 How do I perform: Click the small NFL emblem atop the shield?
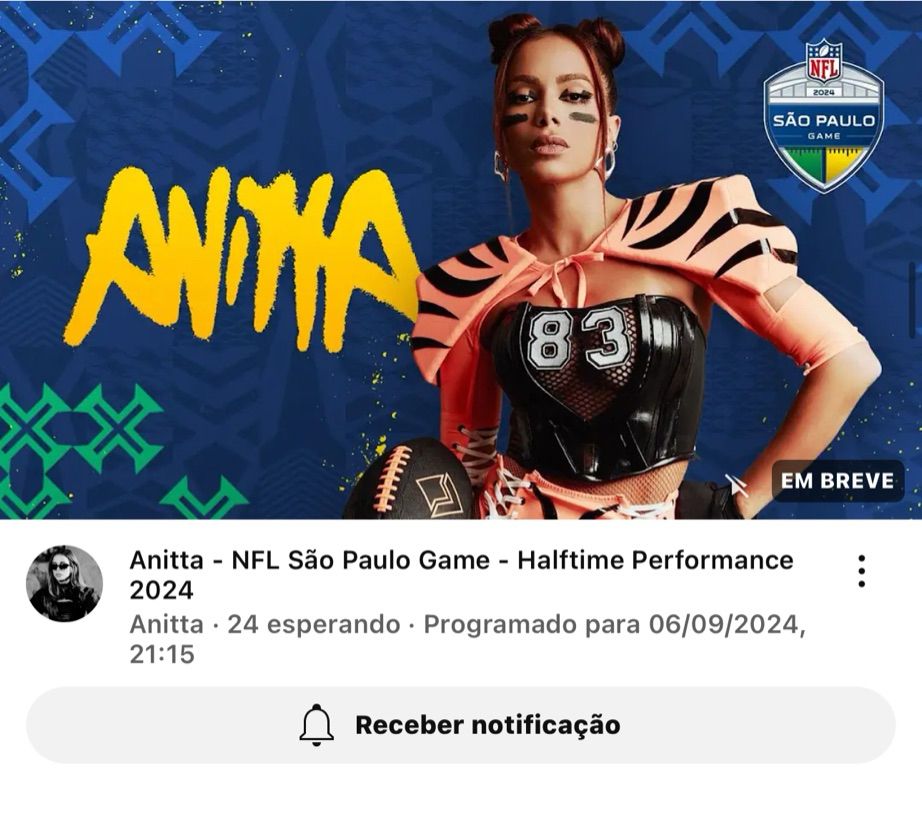tap(823, 60)
